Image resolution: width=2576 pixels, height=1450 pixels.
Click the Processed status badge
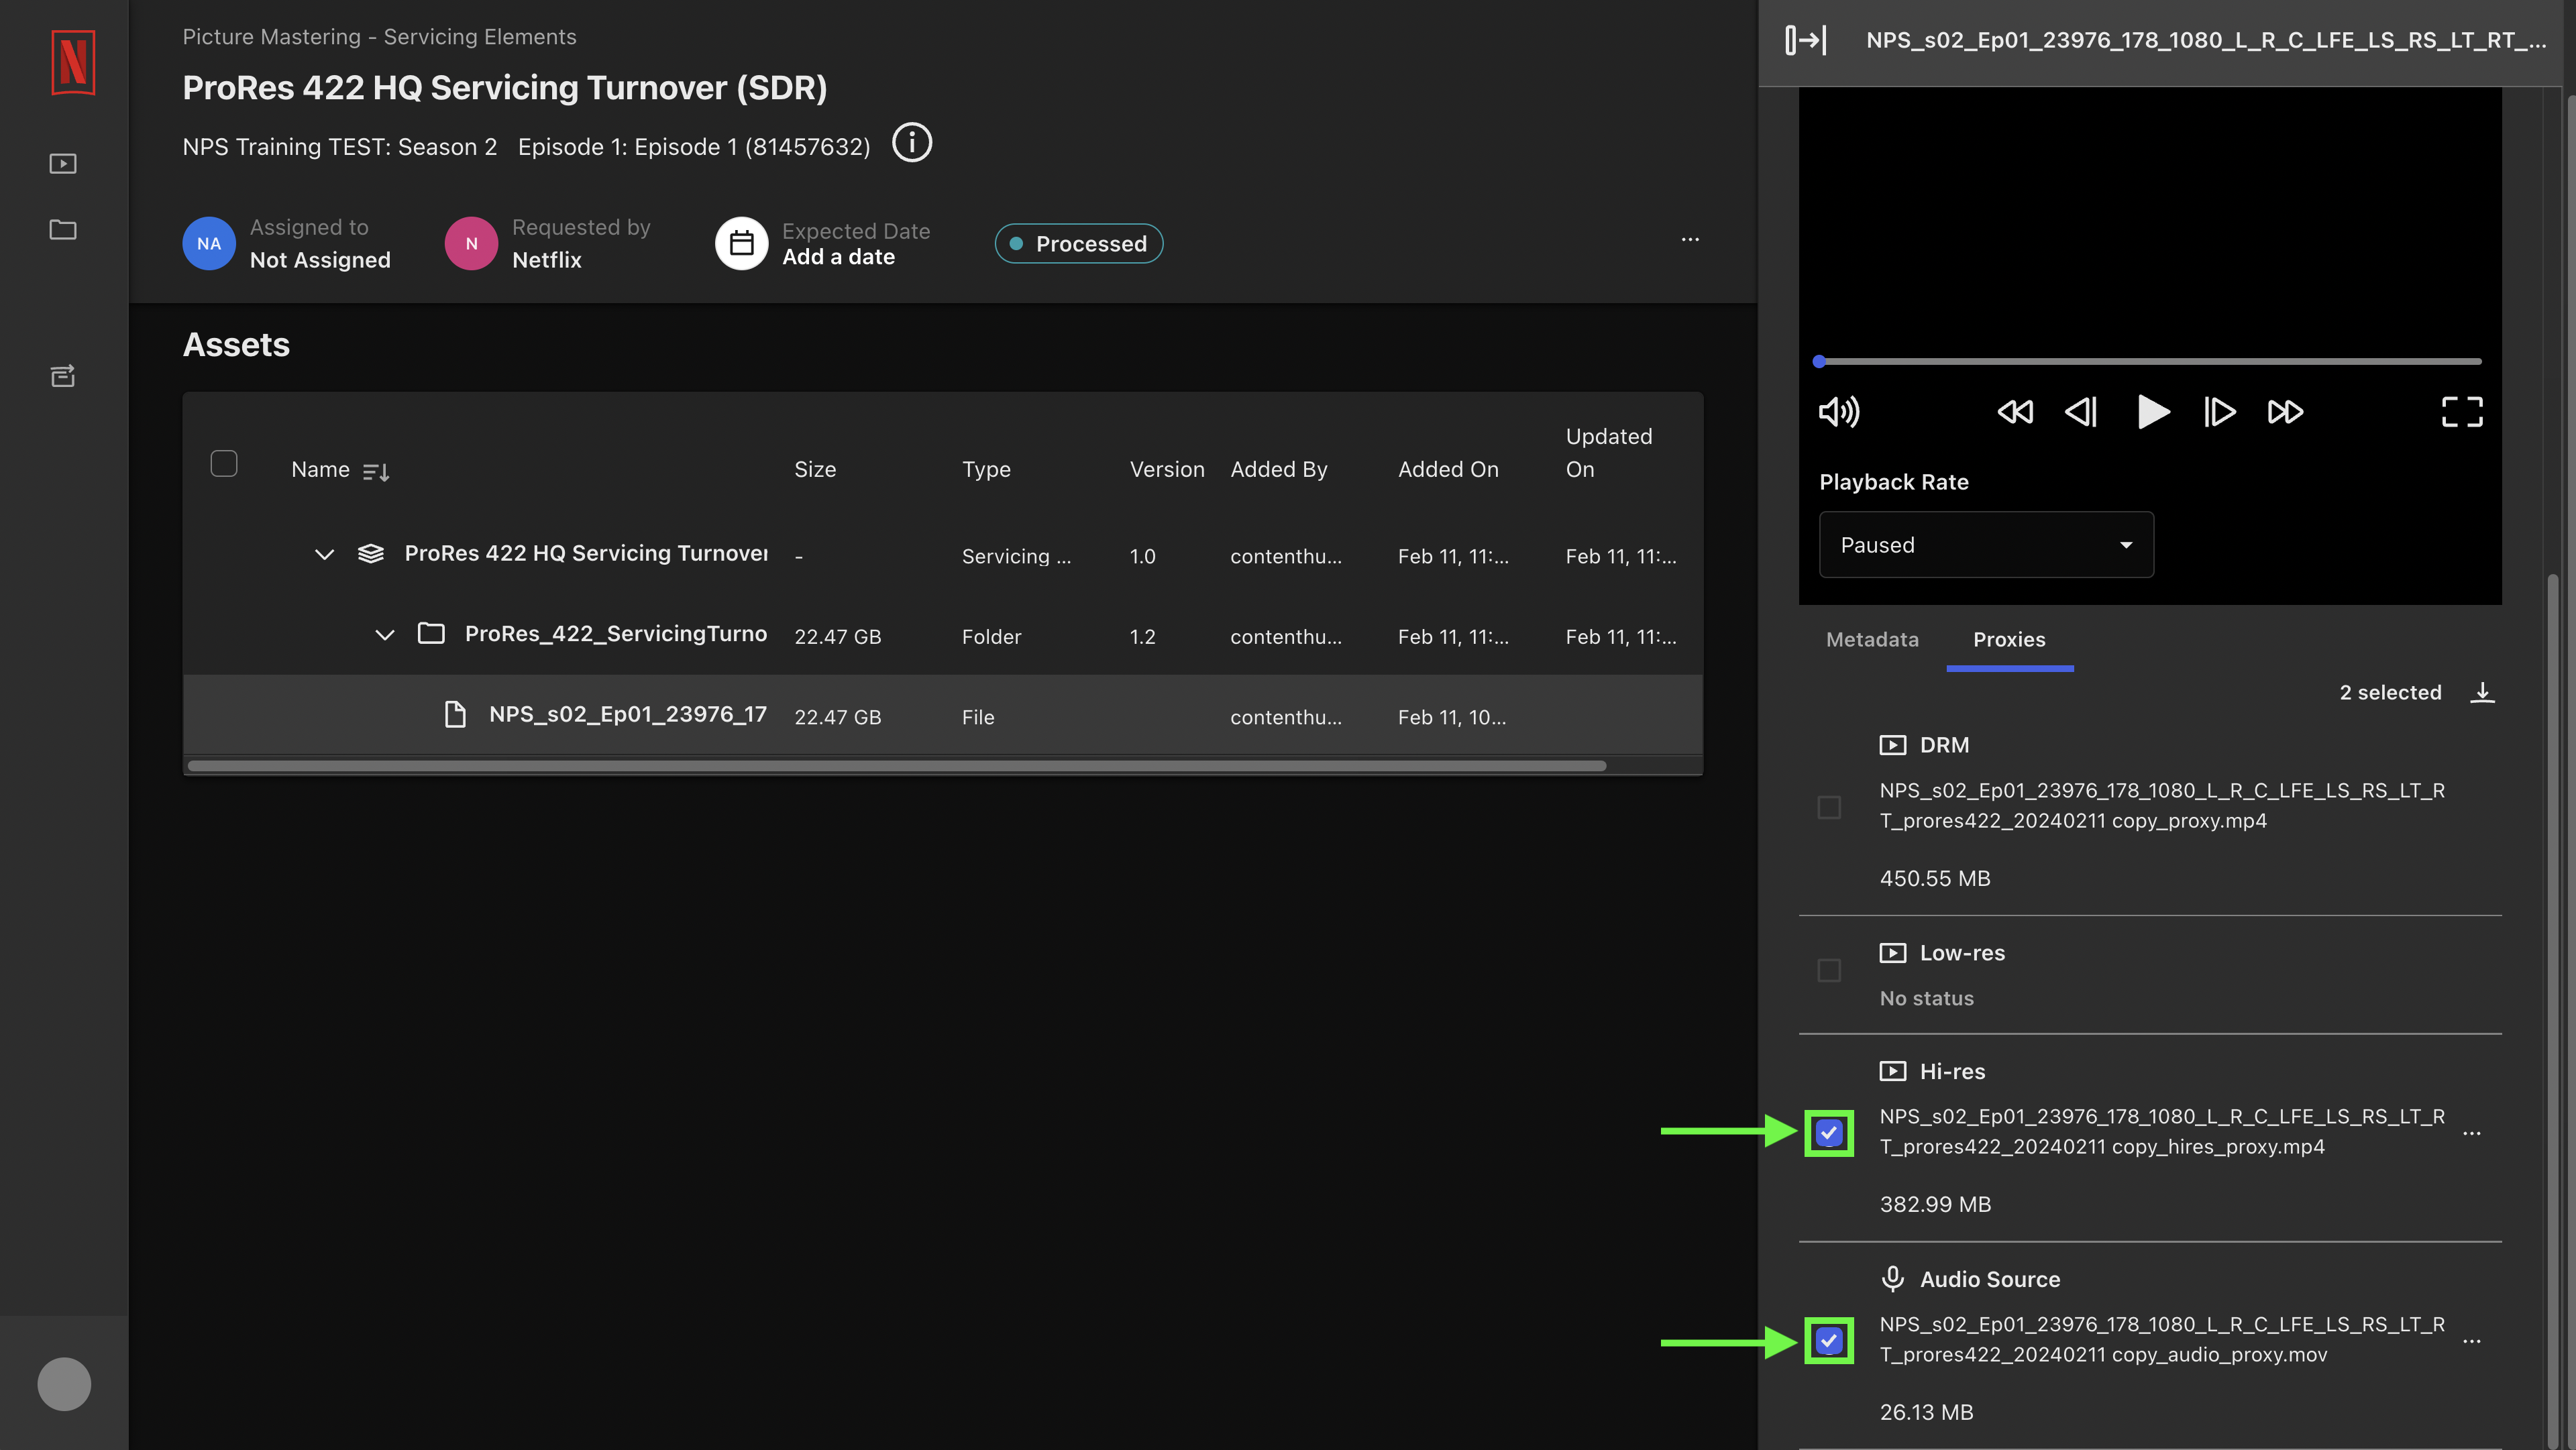point(1078,244)
